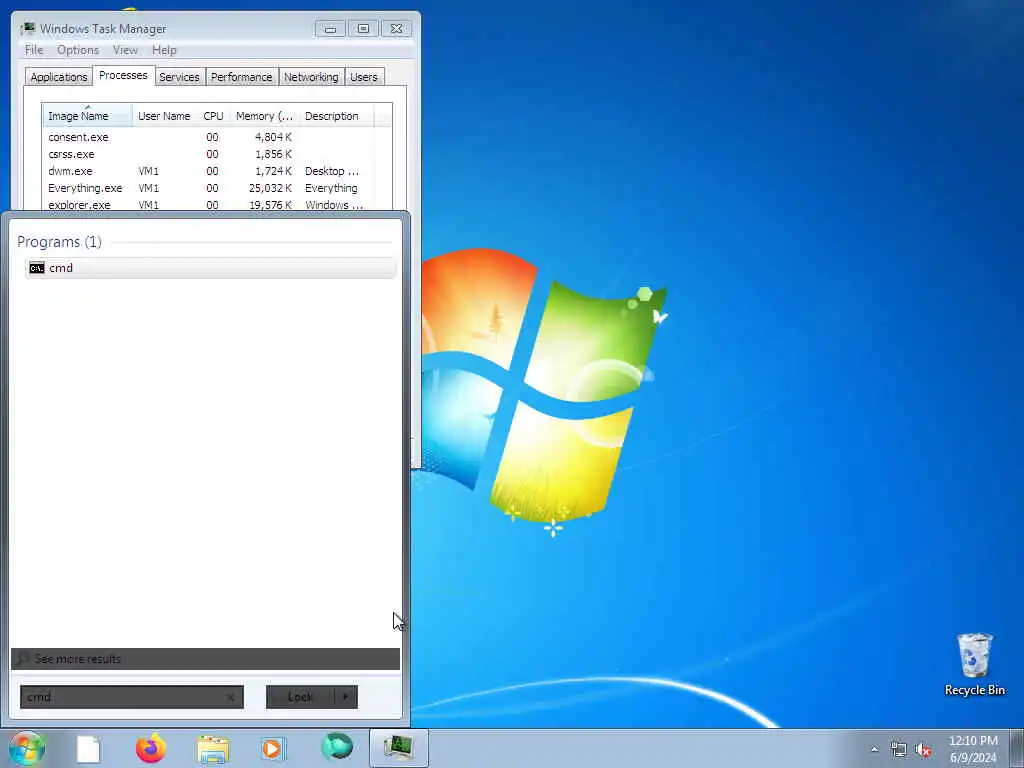
Task: Expand the shutdown options arrow
Action: 346,697
